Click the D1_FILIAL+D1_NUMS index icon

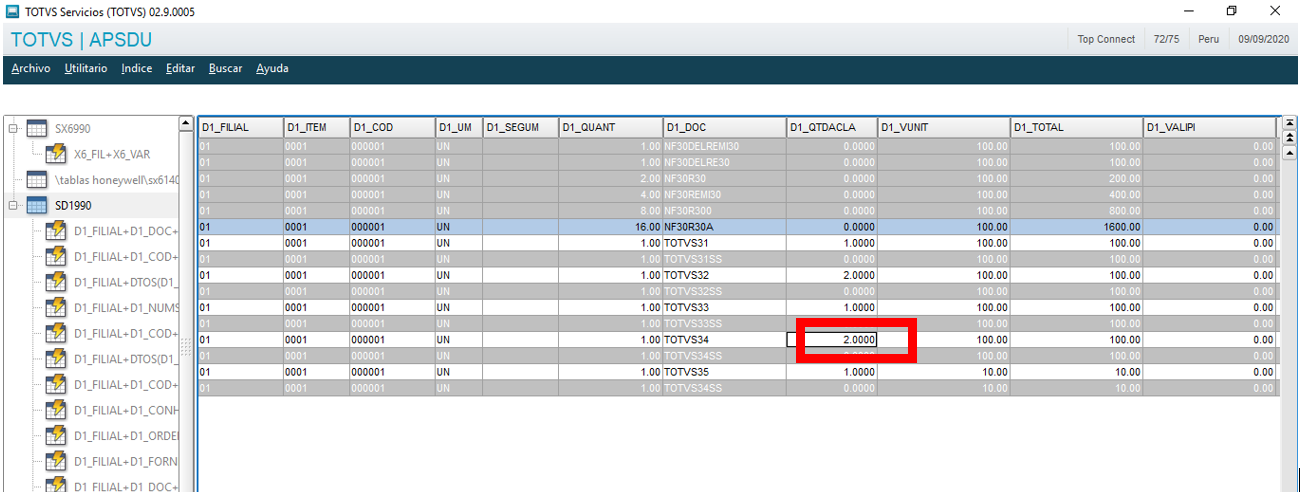tap(57, 308)
